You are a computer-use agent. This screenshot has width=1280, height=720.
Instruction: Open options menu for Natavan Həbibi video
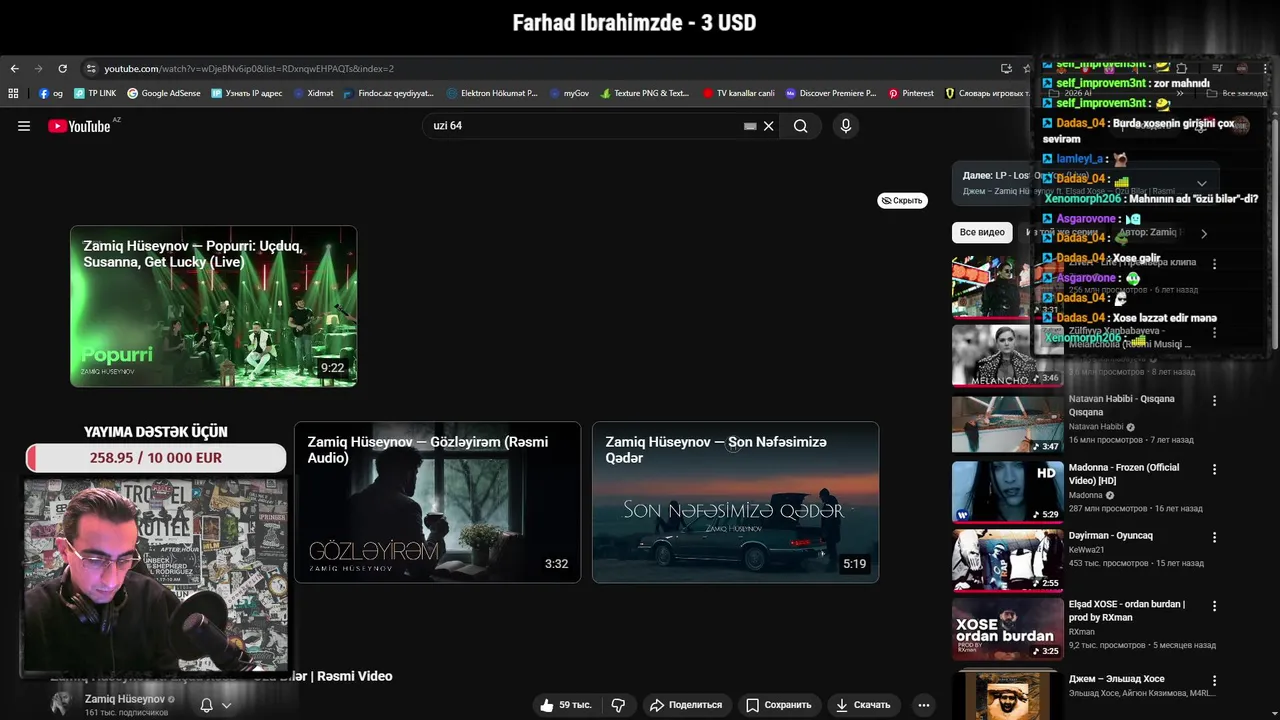(x=1215, y=401)
